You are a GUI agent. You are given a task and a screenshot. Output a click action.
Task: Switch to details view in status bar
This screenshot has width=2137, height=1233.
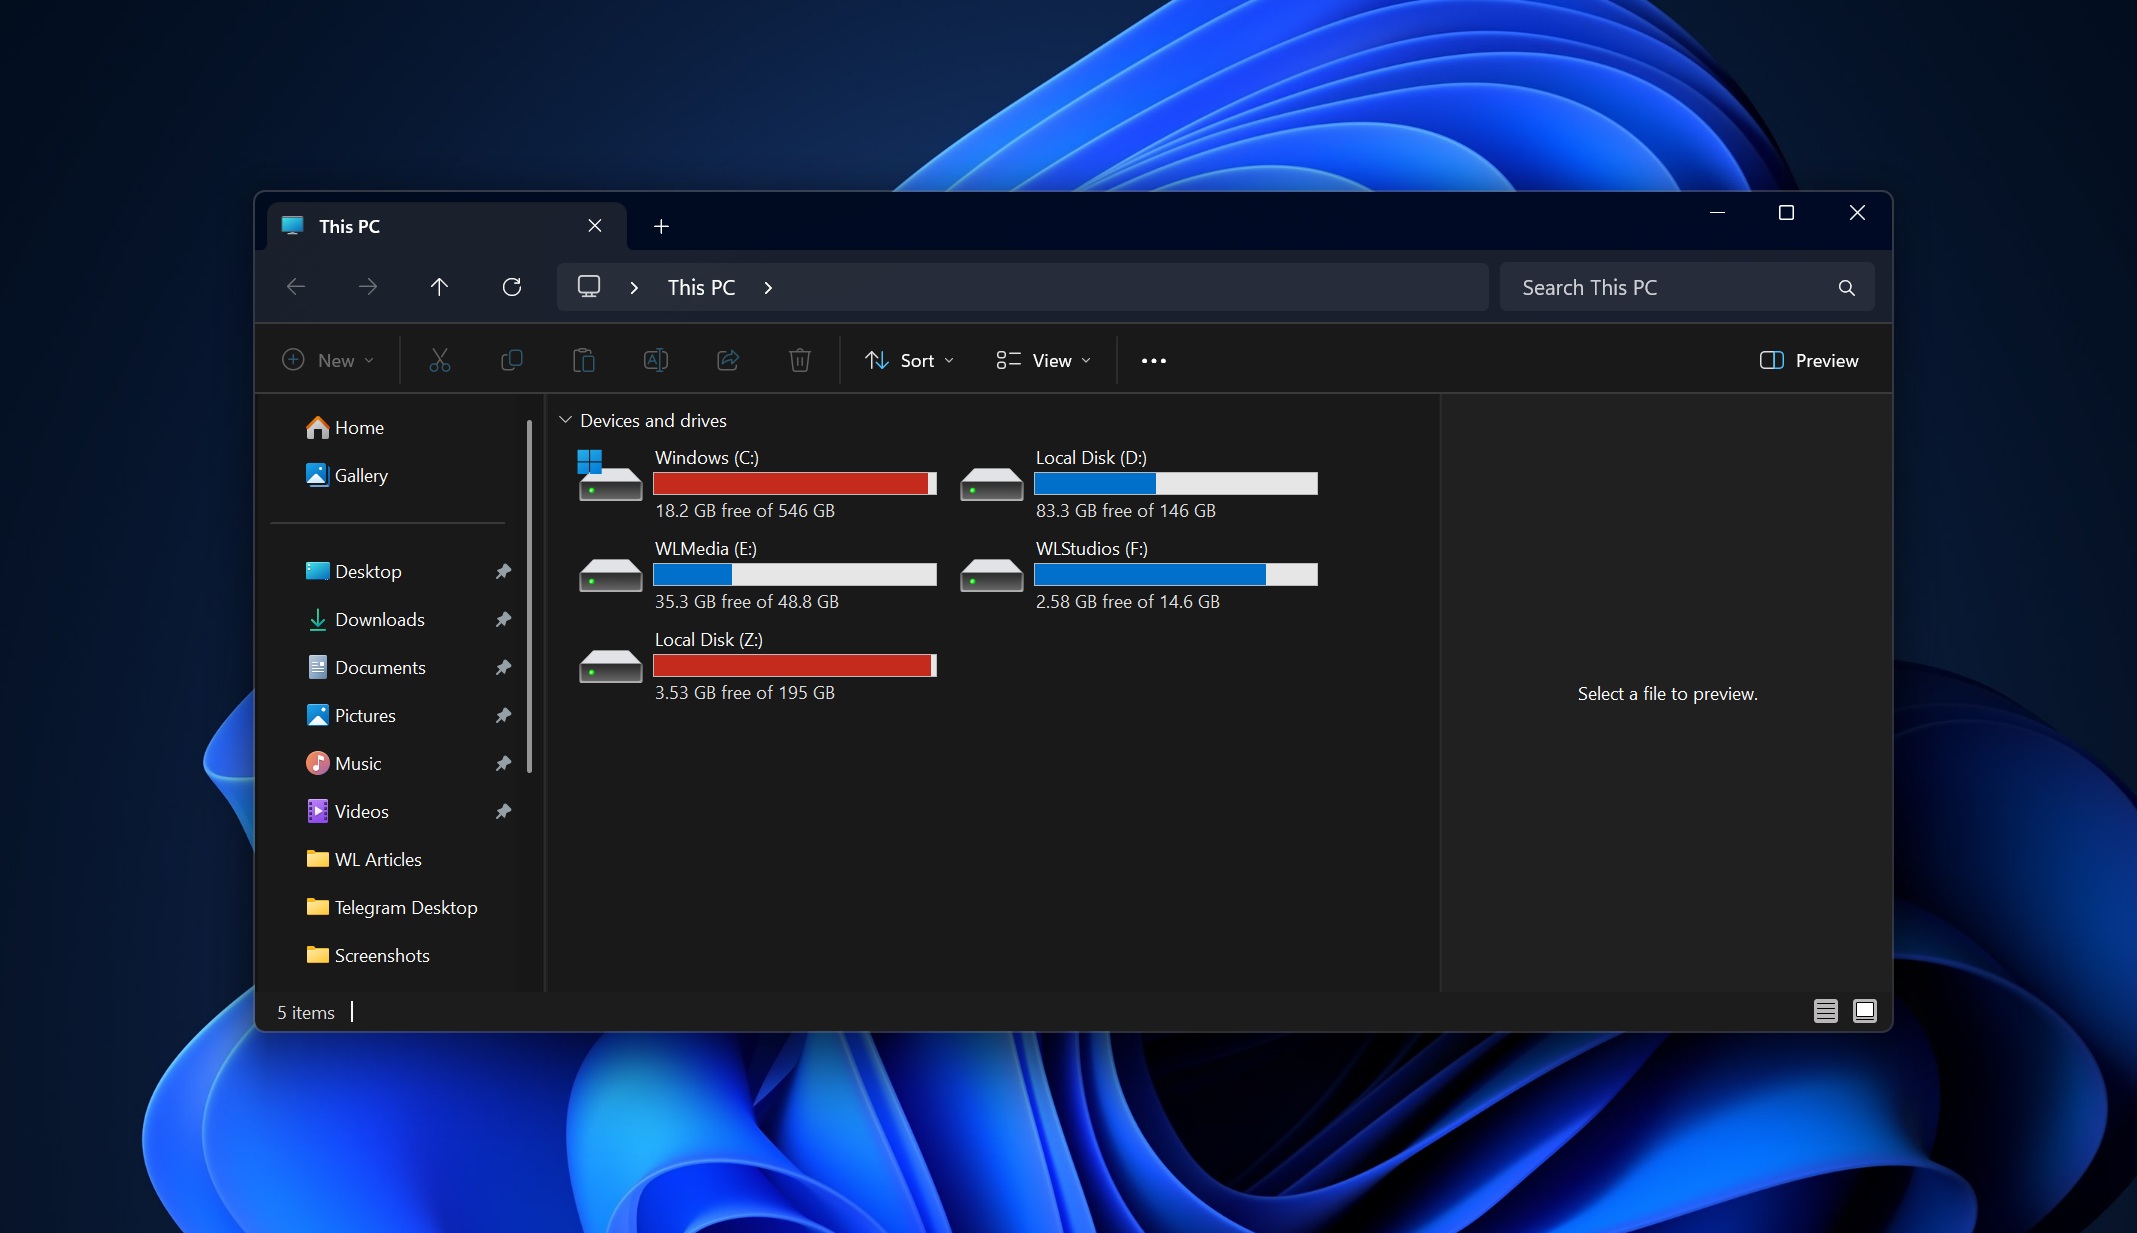click(x=1824, y=1011)
